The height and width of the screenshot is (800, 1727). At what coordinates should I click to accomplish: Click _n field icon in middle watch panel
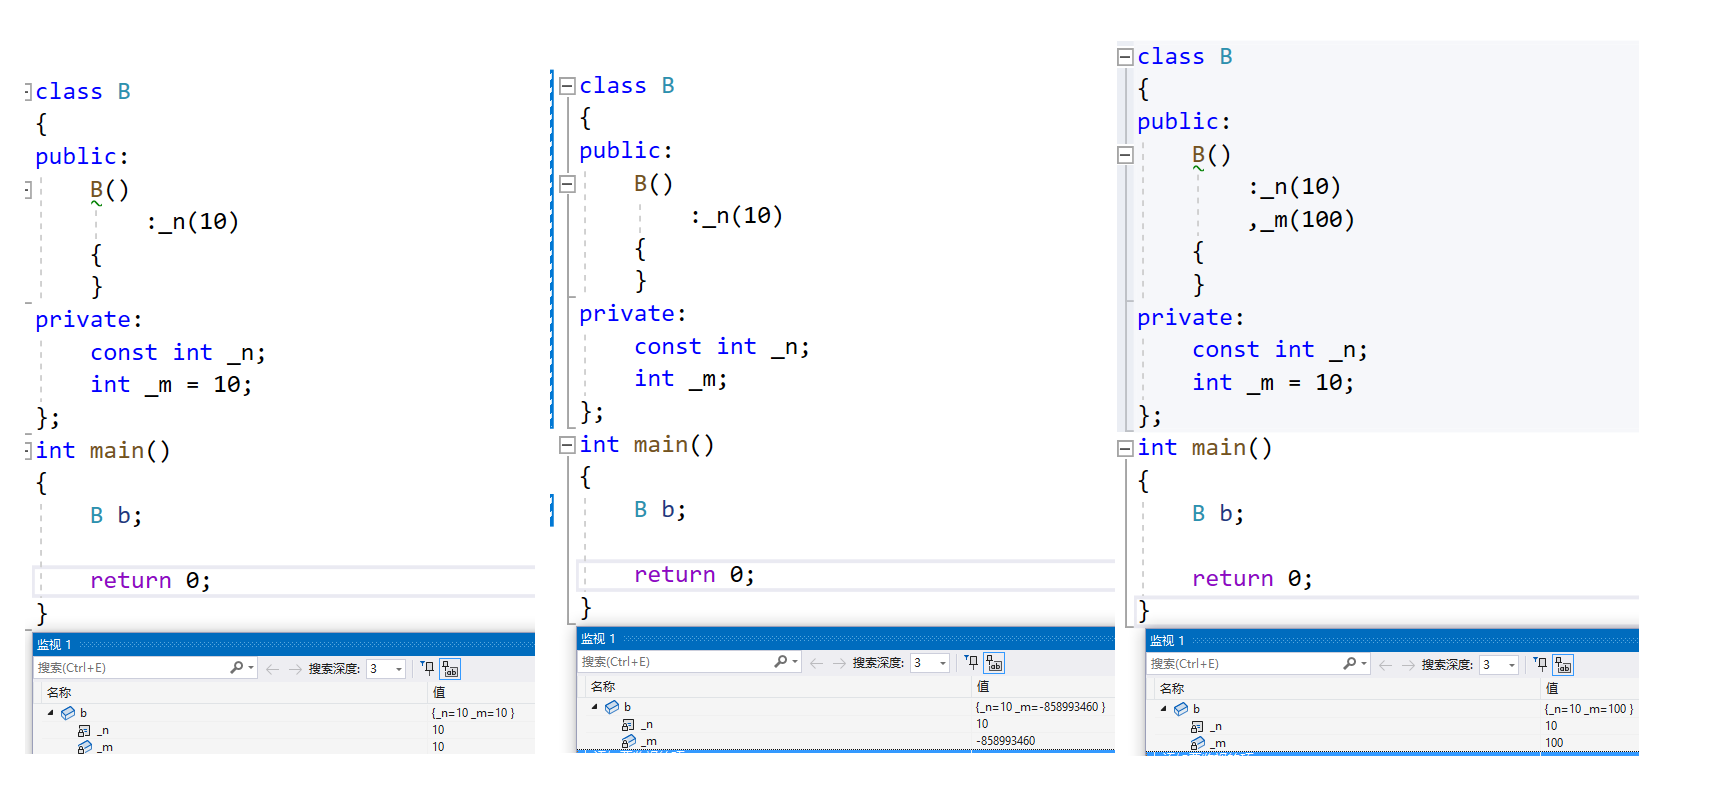click(628, 725)
